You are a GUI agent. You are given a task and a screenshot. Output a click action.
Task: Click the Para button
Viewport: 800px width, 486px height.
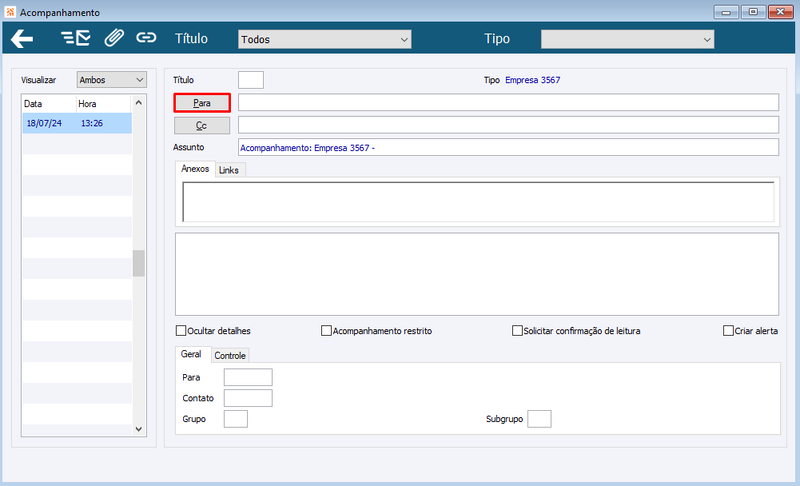click(x=202, y=103)
